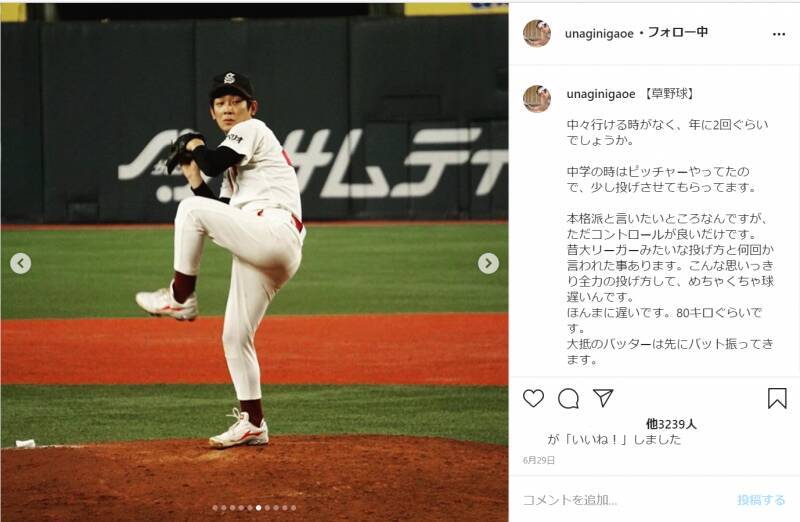Click the pitcher photo in the post

pos(254,262)
